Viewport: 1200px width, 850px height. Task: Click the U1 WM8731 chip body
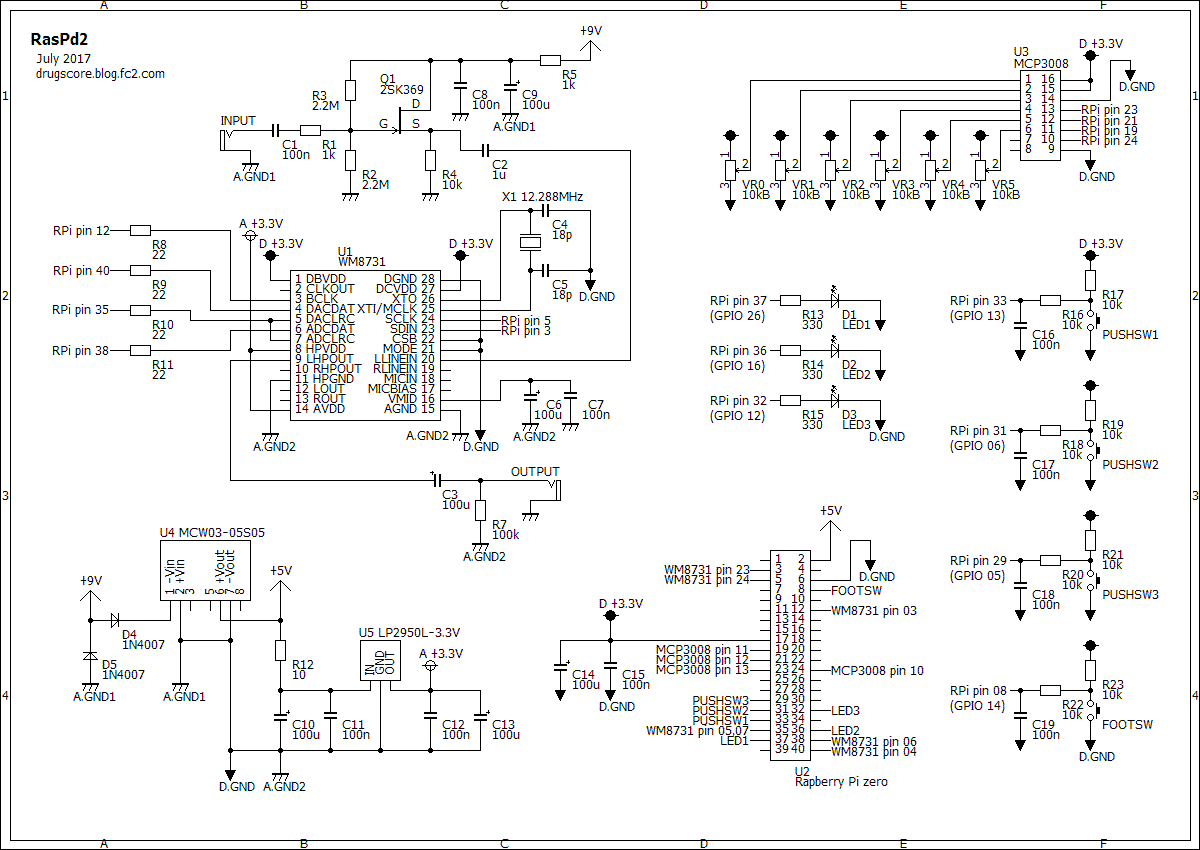click(364, 343)
